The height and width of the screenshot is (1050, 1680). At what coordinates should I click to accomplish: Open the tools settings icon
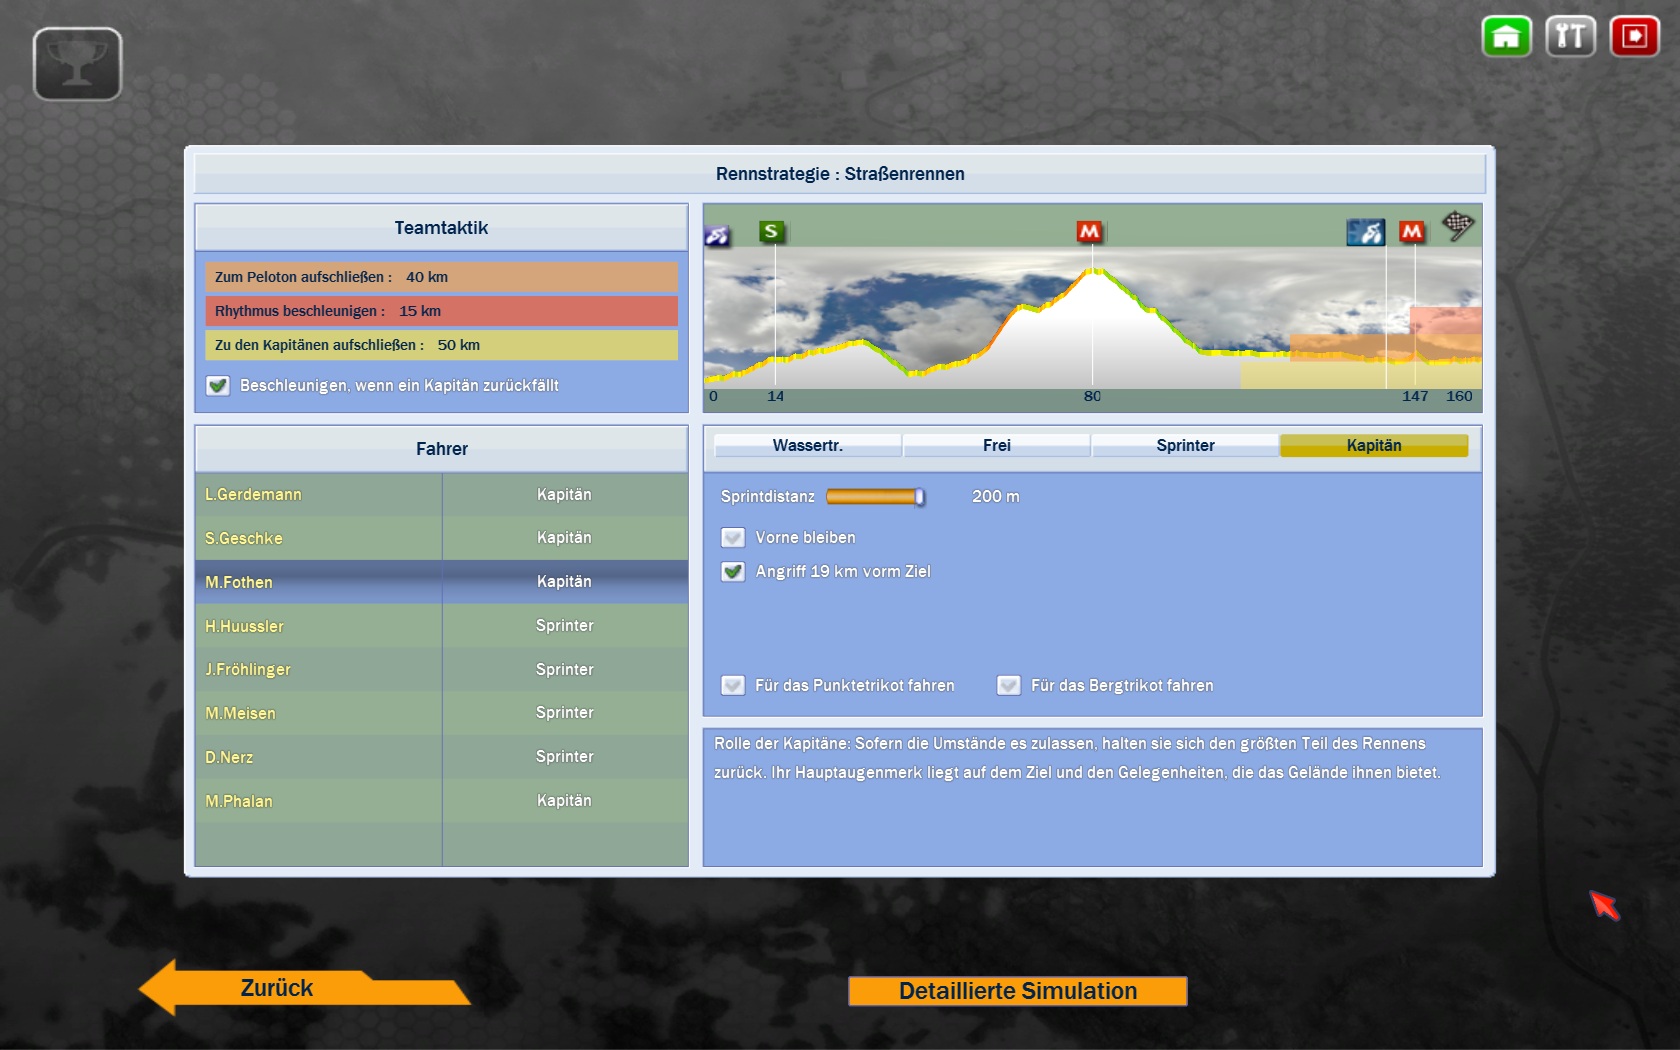[1570, 37]
